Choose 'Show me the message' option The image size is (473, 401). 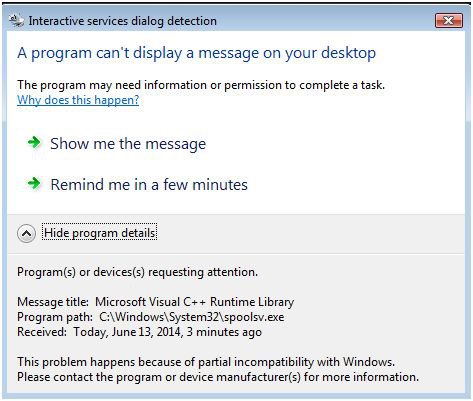(128, 144)
